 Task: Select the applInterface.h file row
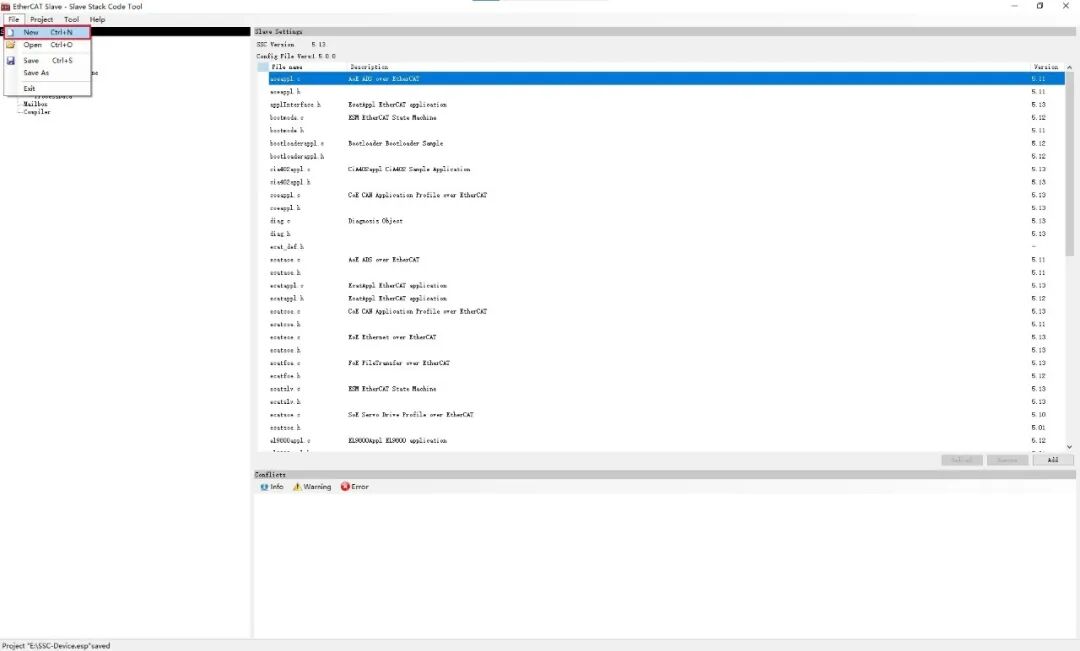pyautogui.click(x=666, y=105)
